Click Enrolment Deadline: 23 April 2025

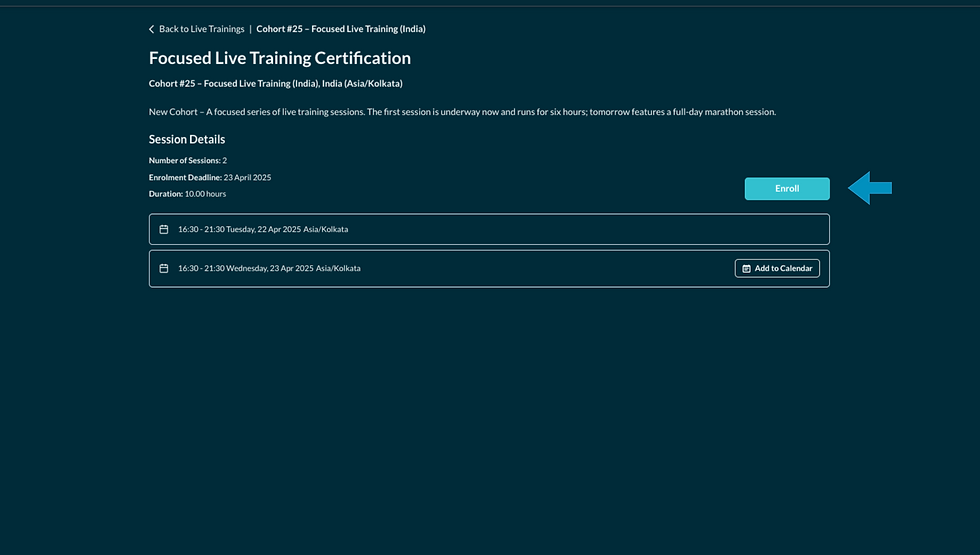coord(210,178)
